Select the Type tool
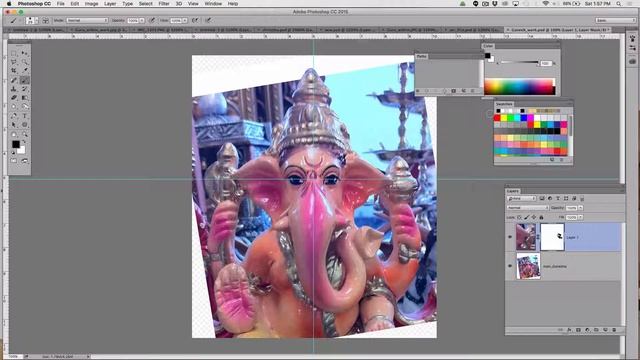Viewport: 640px width, 360px height. coord(24,116)
